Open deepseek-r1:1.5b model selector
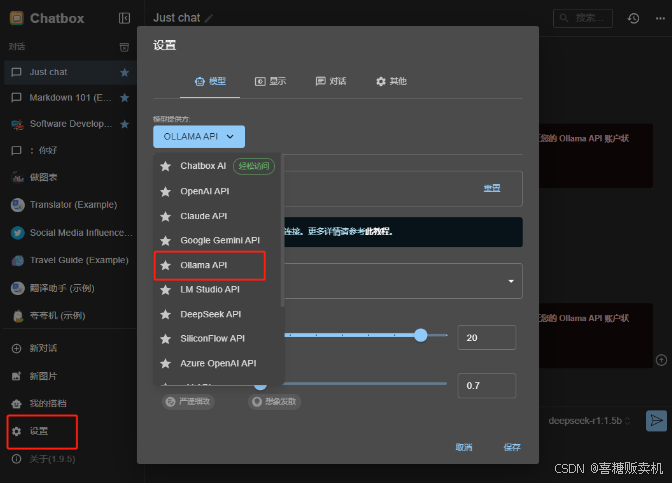The height and width of the screenshot is (483, 672). (589, 421)
